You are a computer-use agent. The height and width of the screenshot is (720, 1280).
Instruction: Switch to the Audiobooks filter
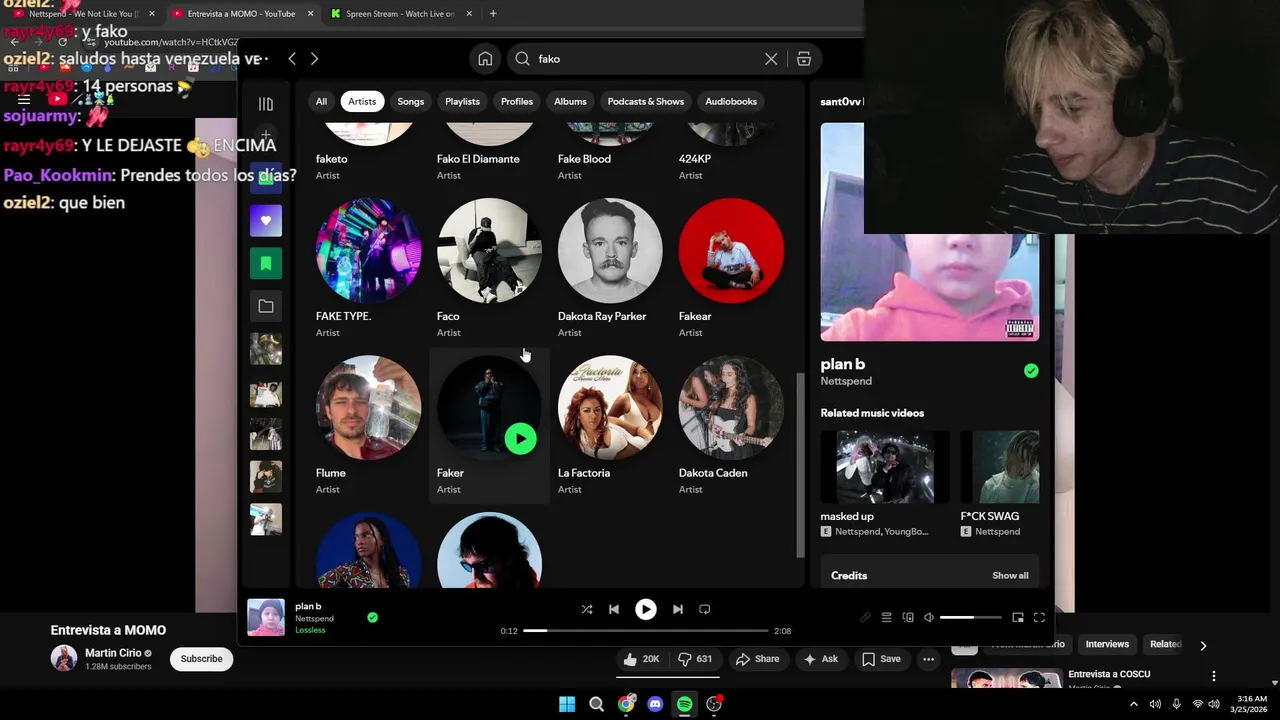click(731, 101)
